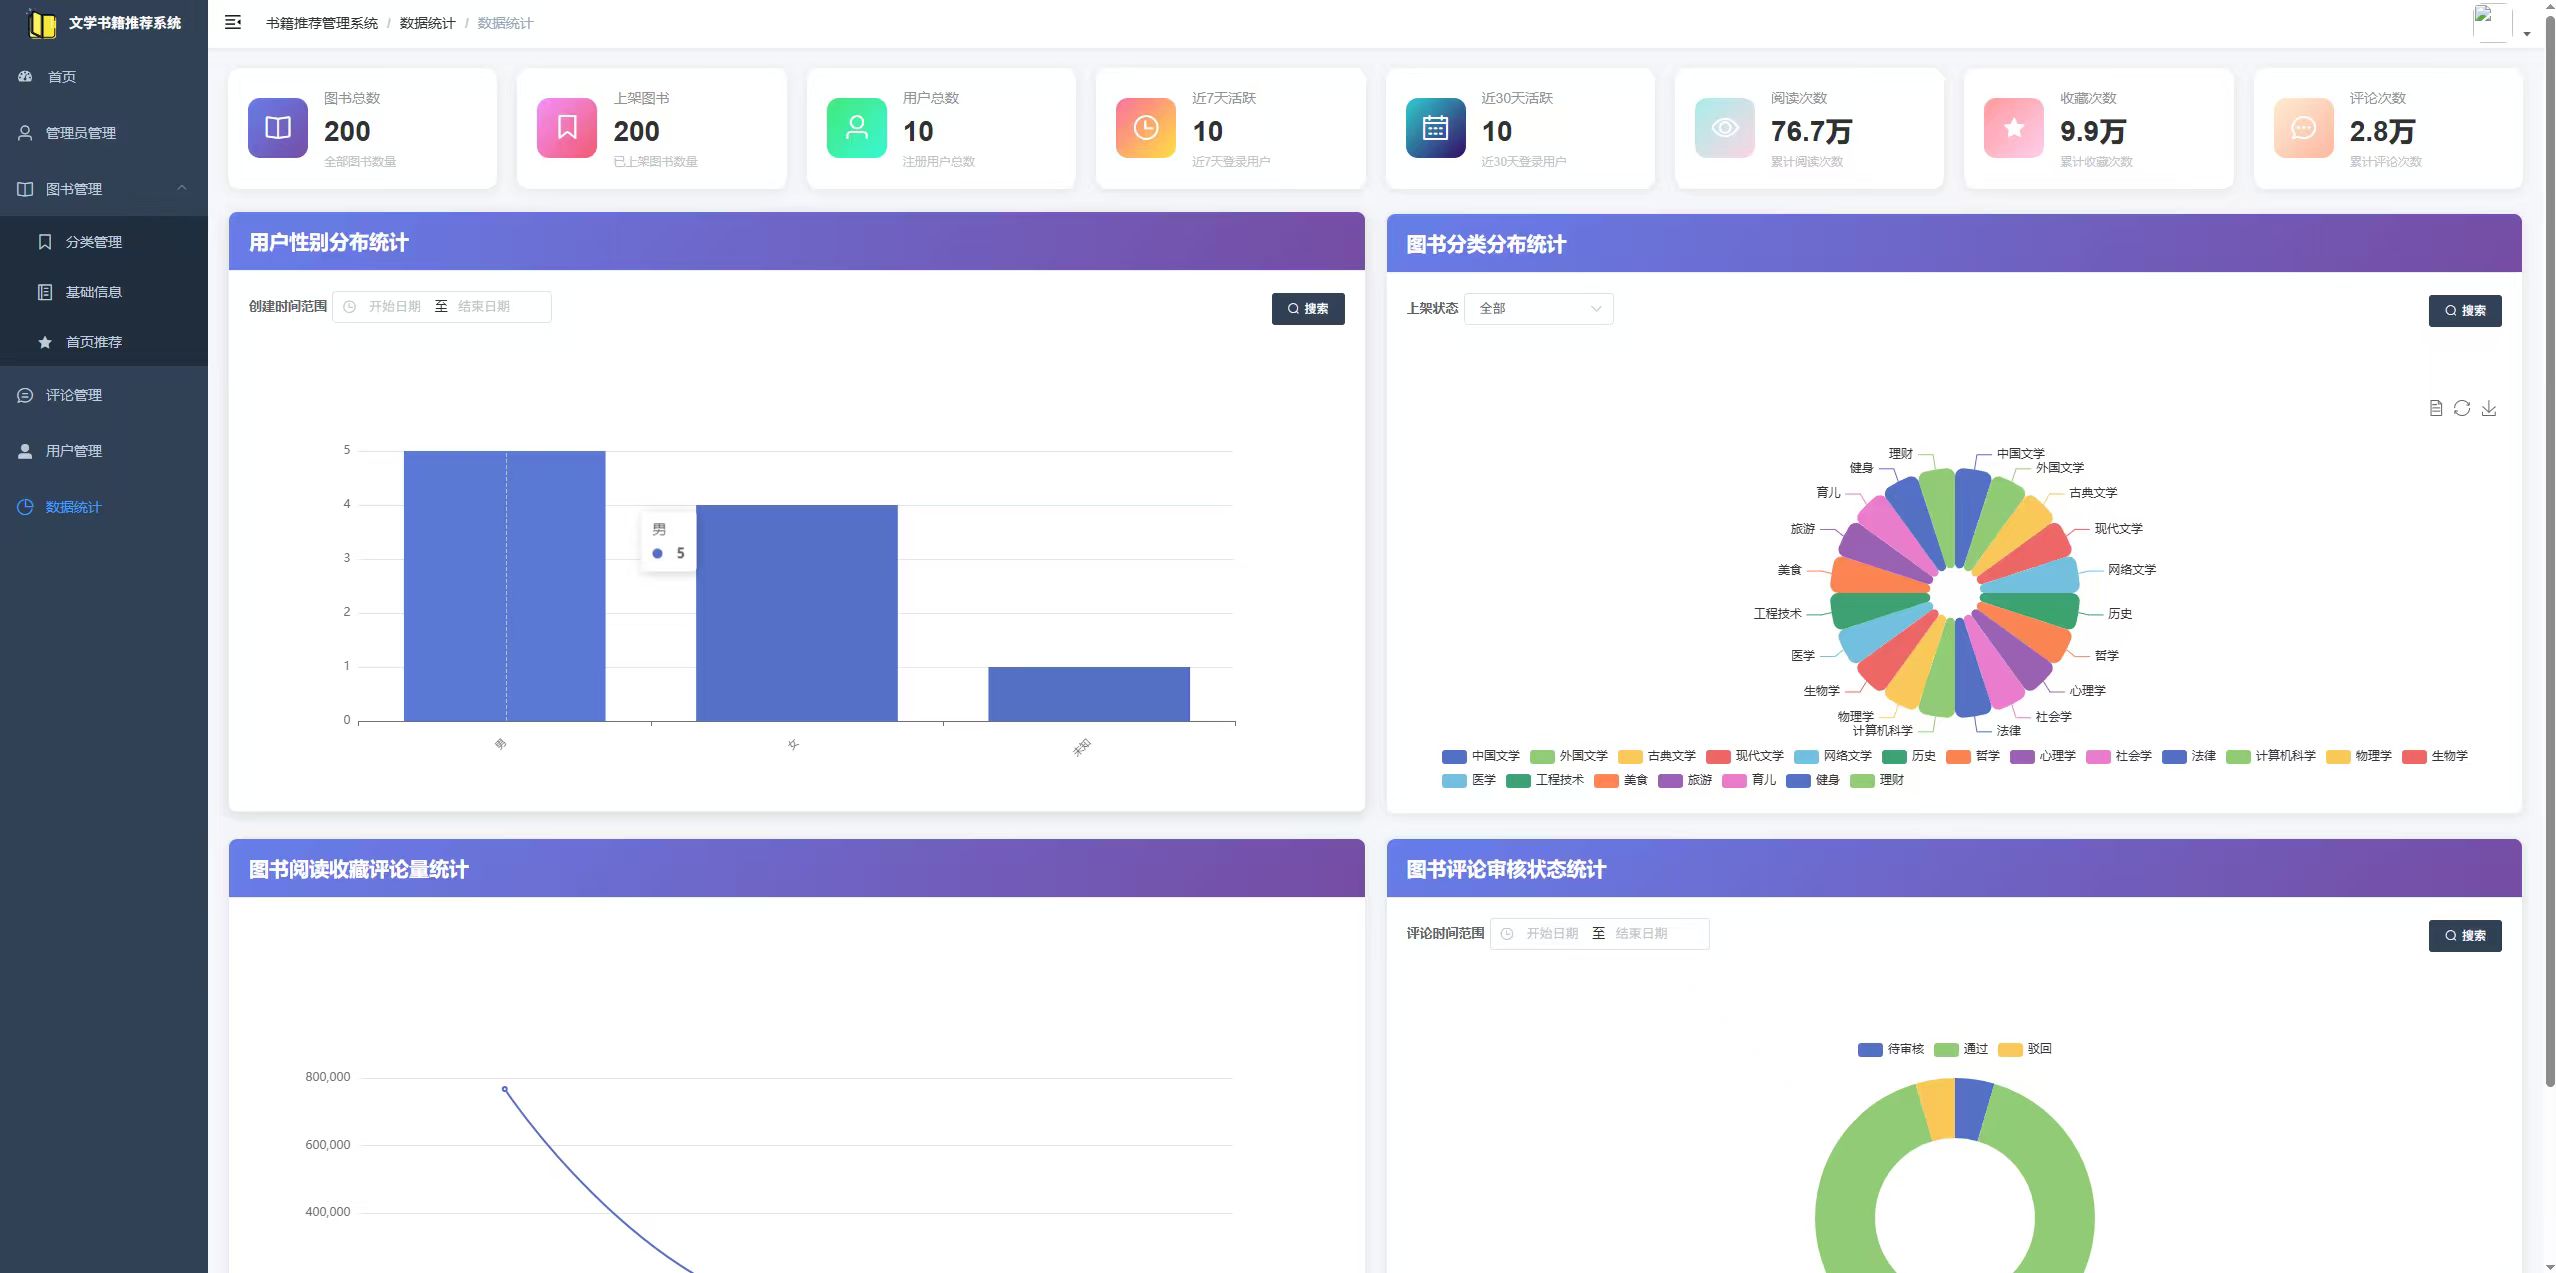Toggle 历史 series in the pie legend
Viewport: 2556px width, 1273px height.
click(1909, 756)
